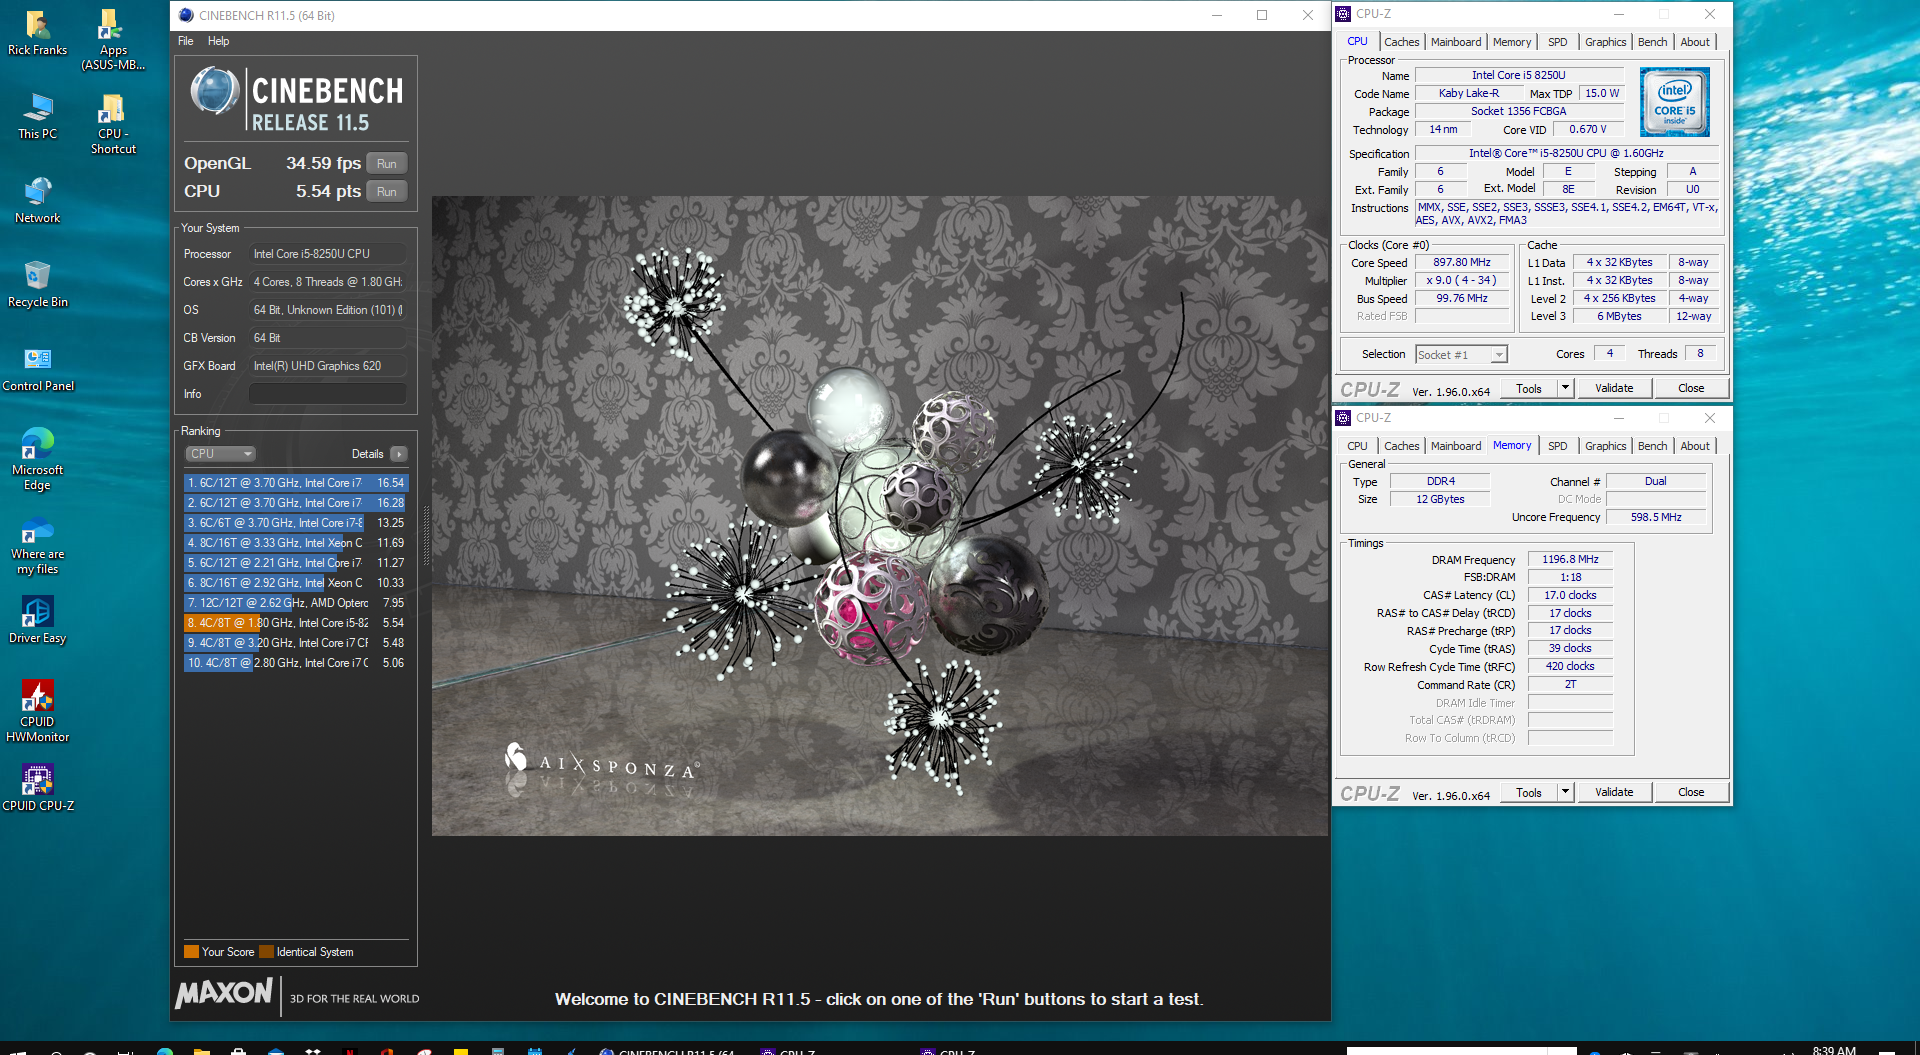Open the Help menu in Cinebench

[218, 41]
